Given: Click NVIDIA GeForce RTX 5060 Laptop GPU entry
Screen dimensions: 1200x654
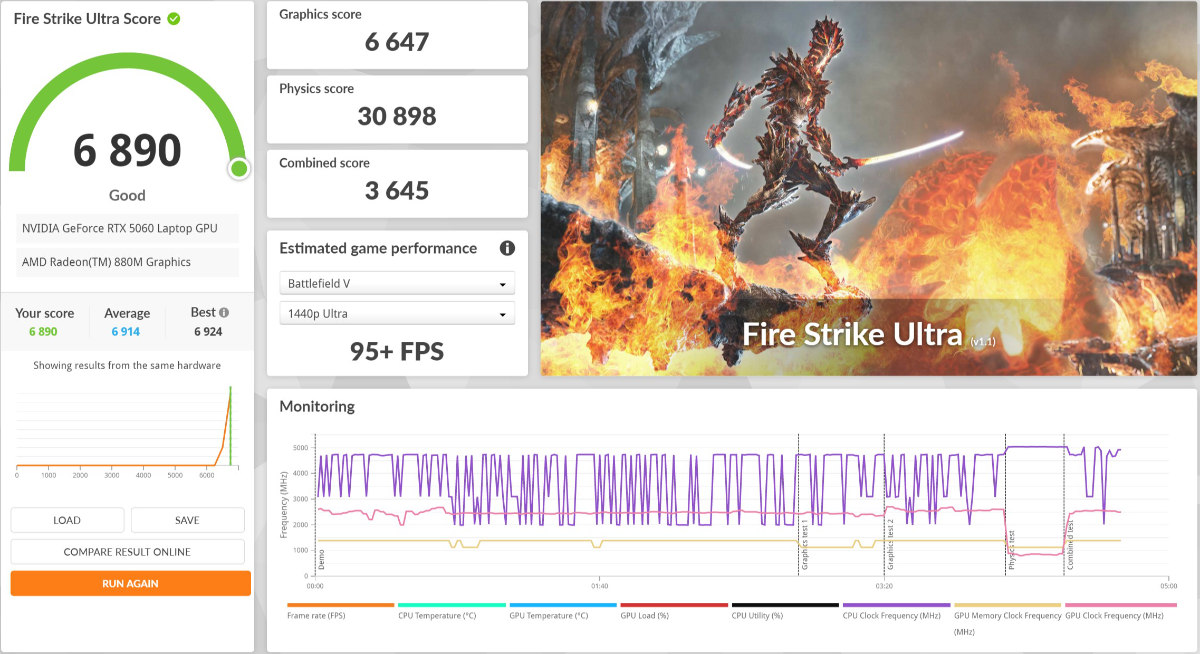Looking at the screenshot, I should pos(127,228).
